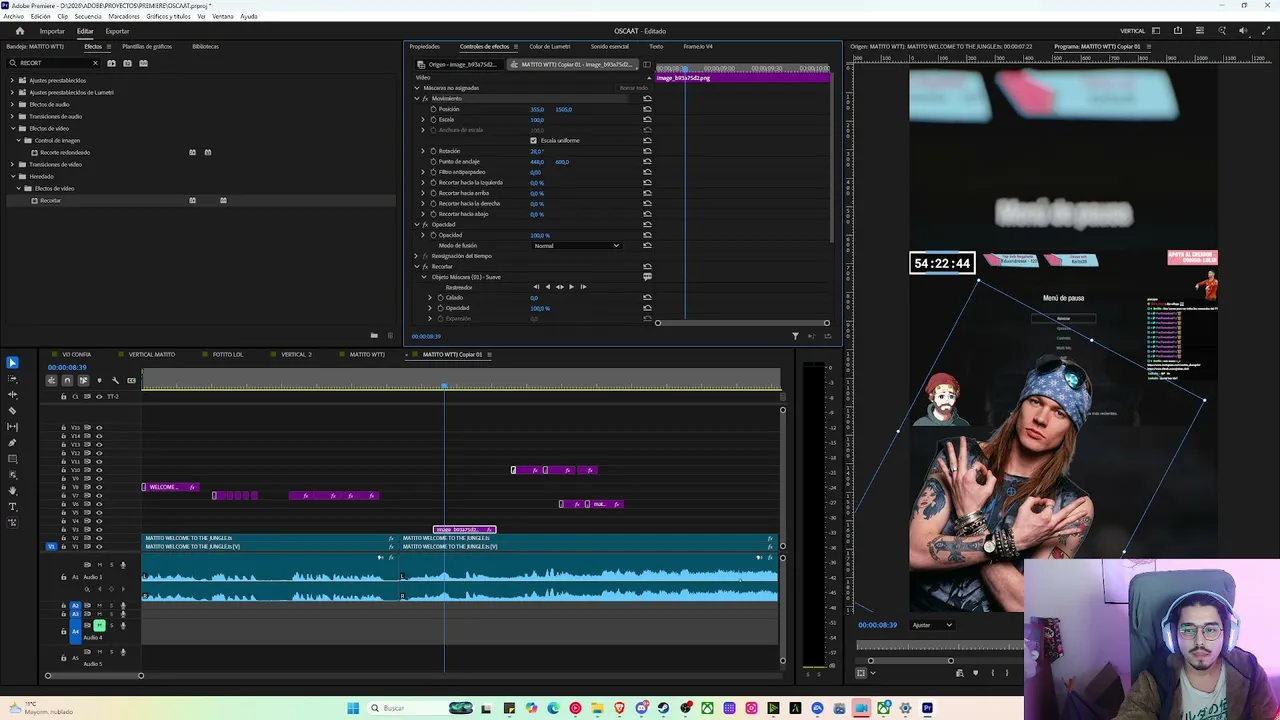
Task: Open Modo de fusión dropdown
Action: point(576,246)
